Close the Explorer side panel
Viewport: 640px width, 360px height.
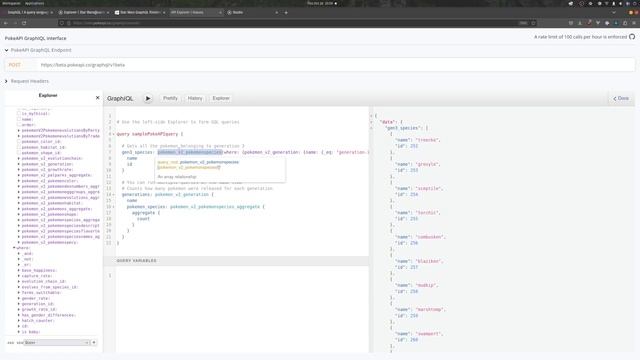coord(98,98)
